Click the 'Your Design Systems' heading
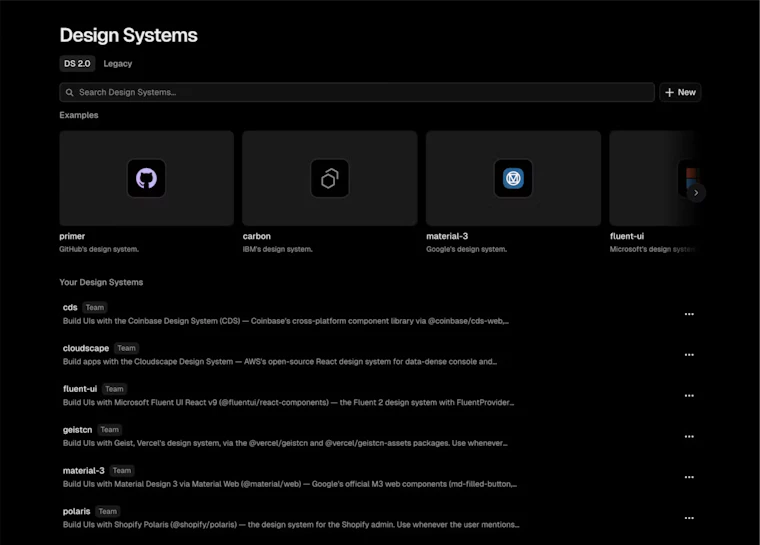 101,282
